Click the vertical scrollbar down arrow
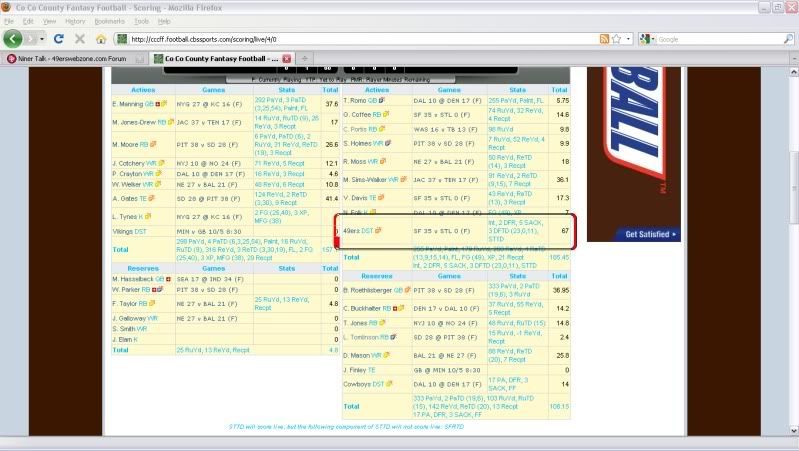 click(x=794, y=431)
